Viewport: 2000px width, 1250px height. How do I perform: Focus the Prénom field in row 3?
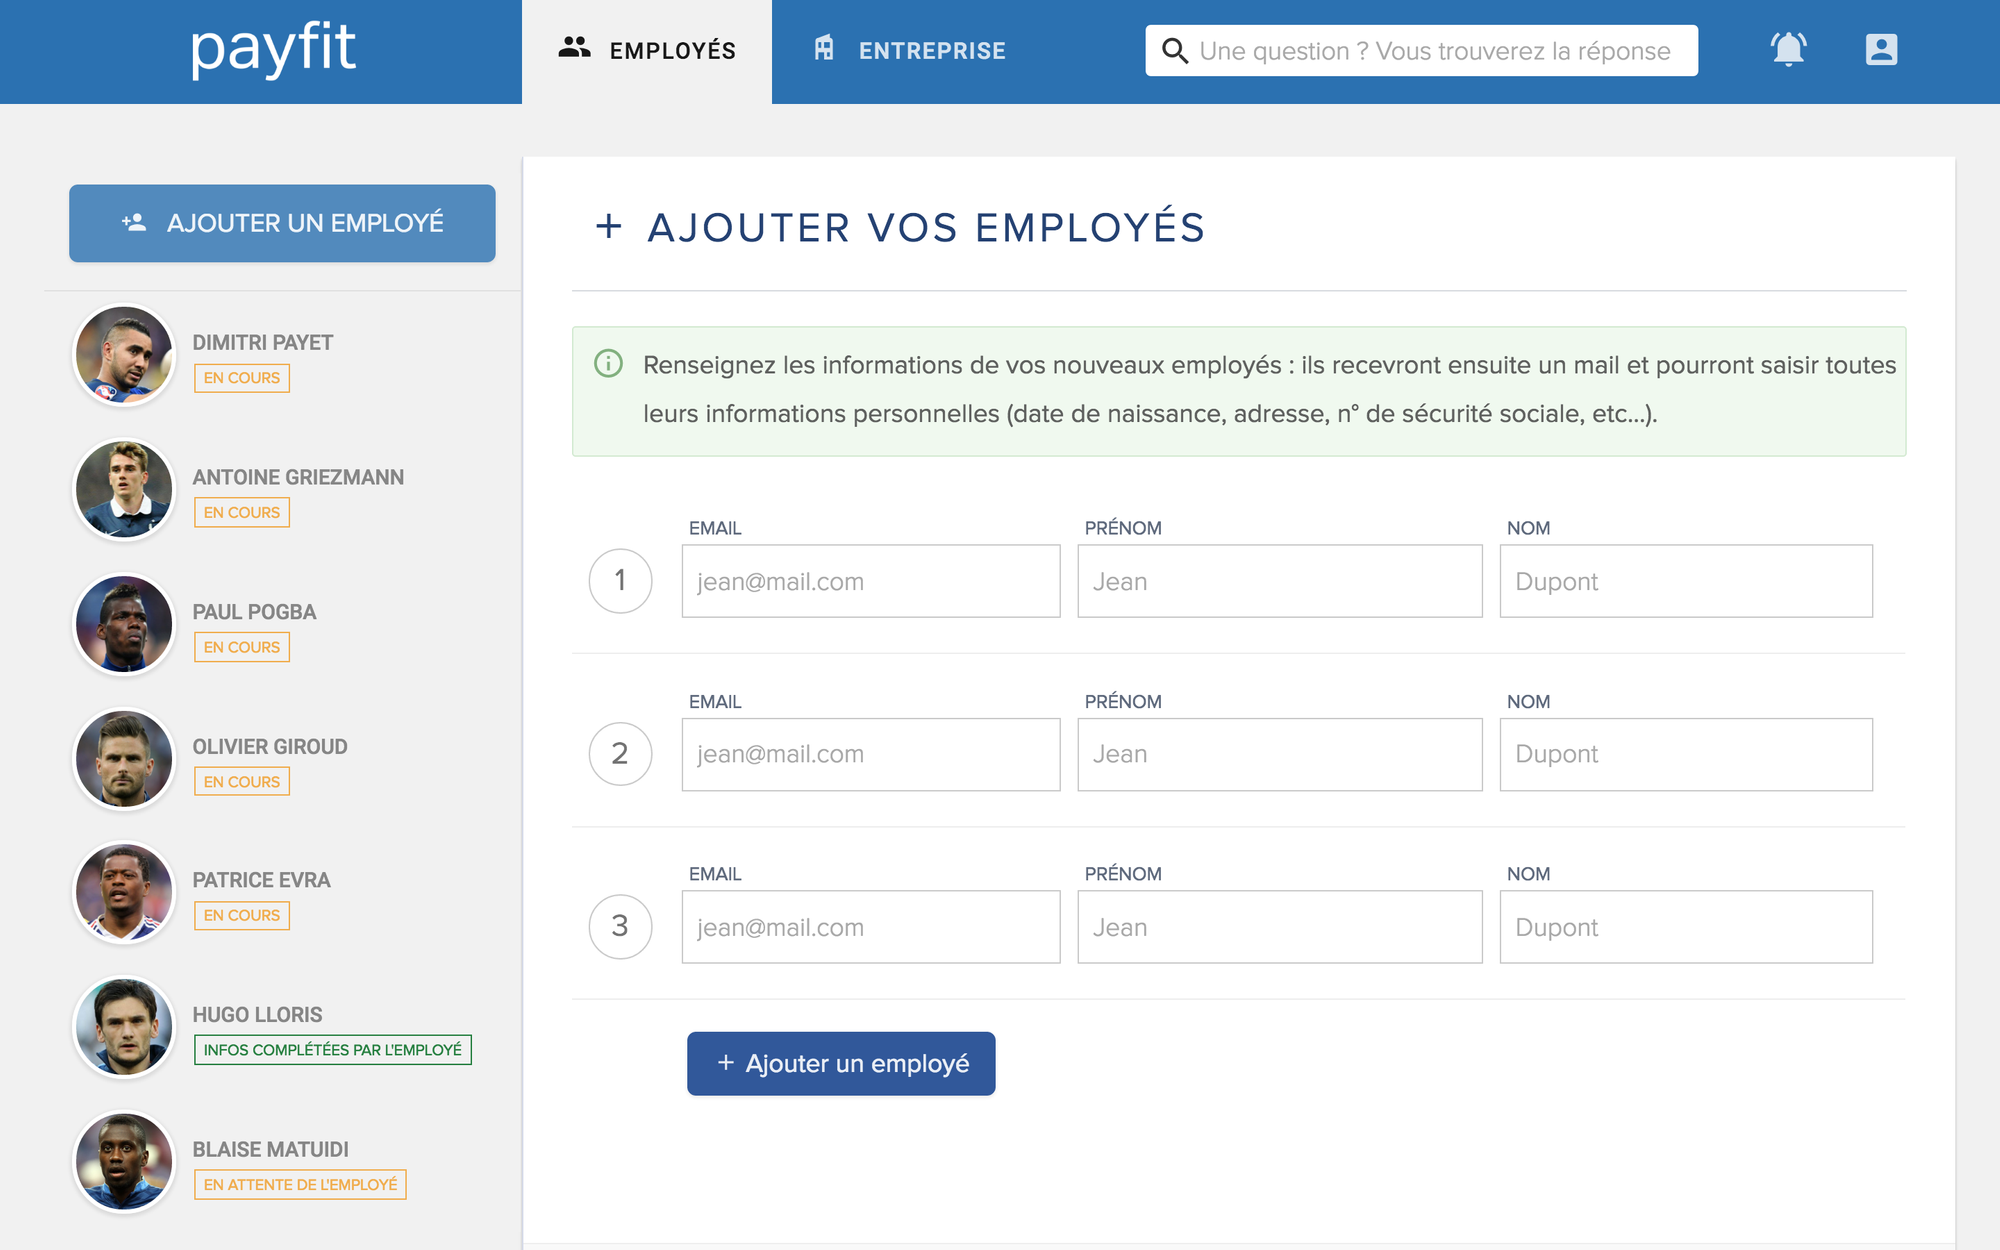1279,927
